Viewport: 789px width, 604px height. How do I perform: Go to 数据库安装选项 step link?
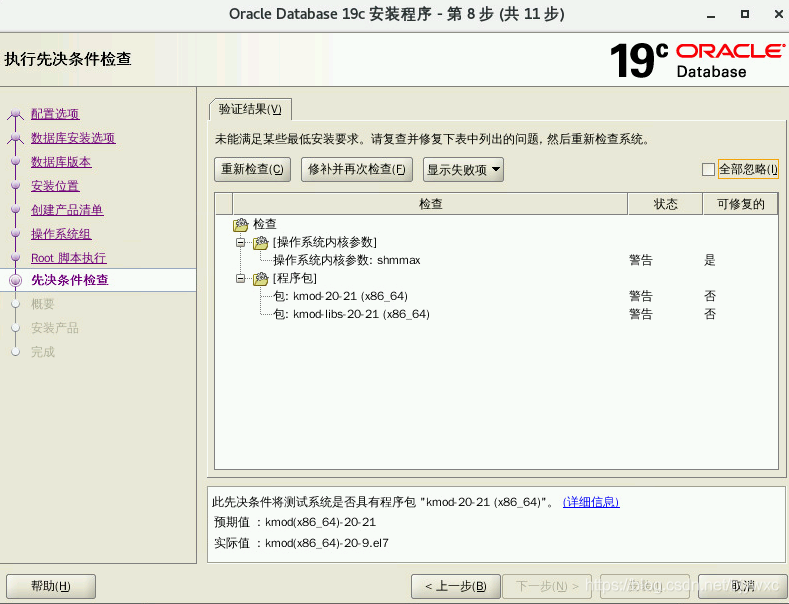pyautogui.click(x=73, y=138)
